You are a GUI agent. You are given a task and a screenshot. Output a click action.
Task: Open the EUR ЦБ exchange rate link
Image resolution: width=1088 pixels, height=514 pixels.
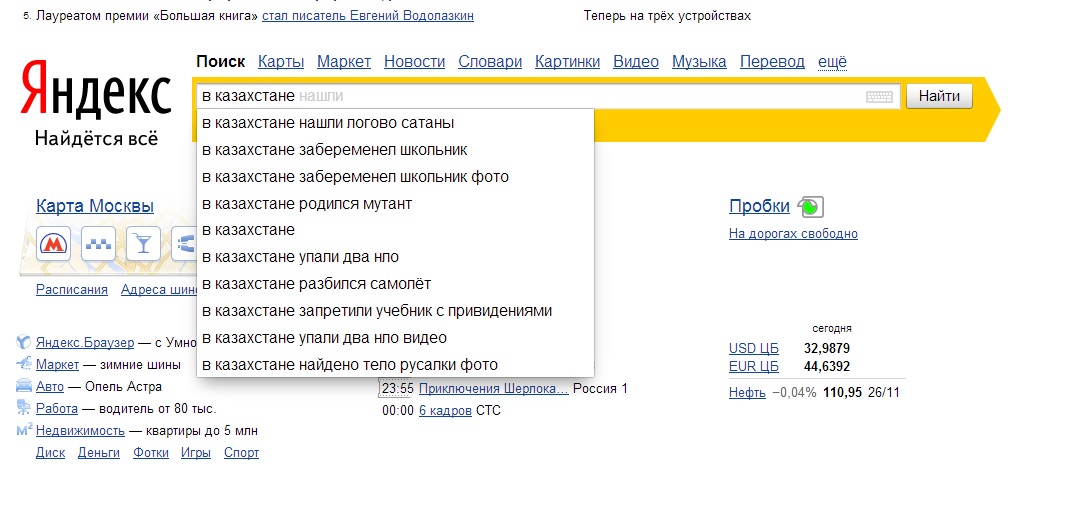coord(754,366)
